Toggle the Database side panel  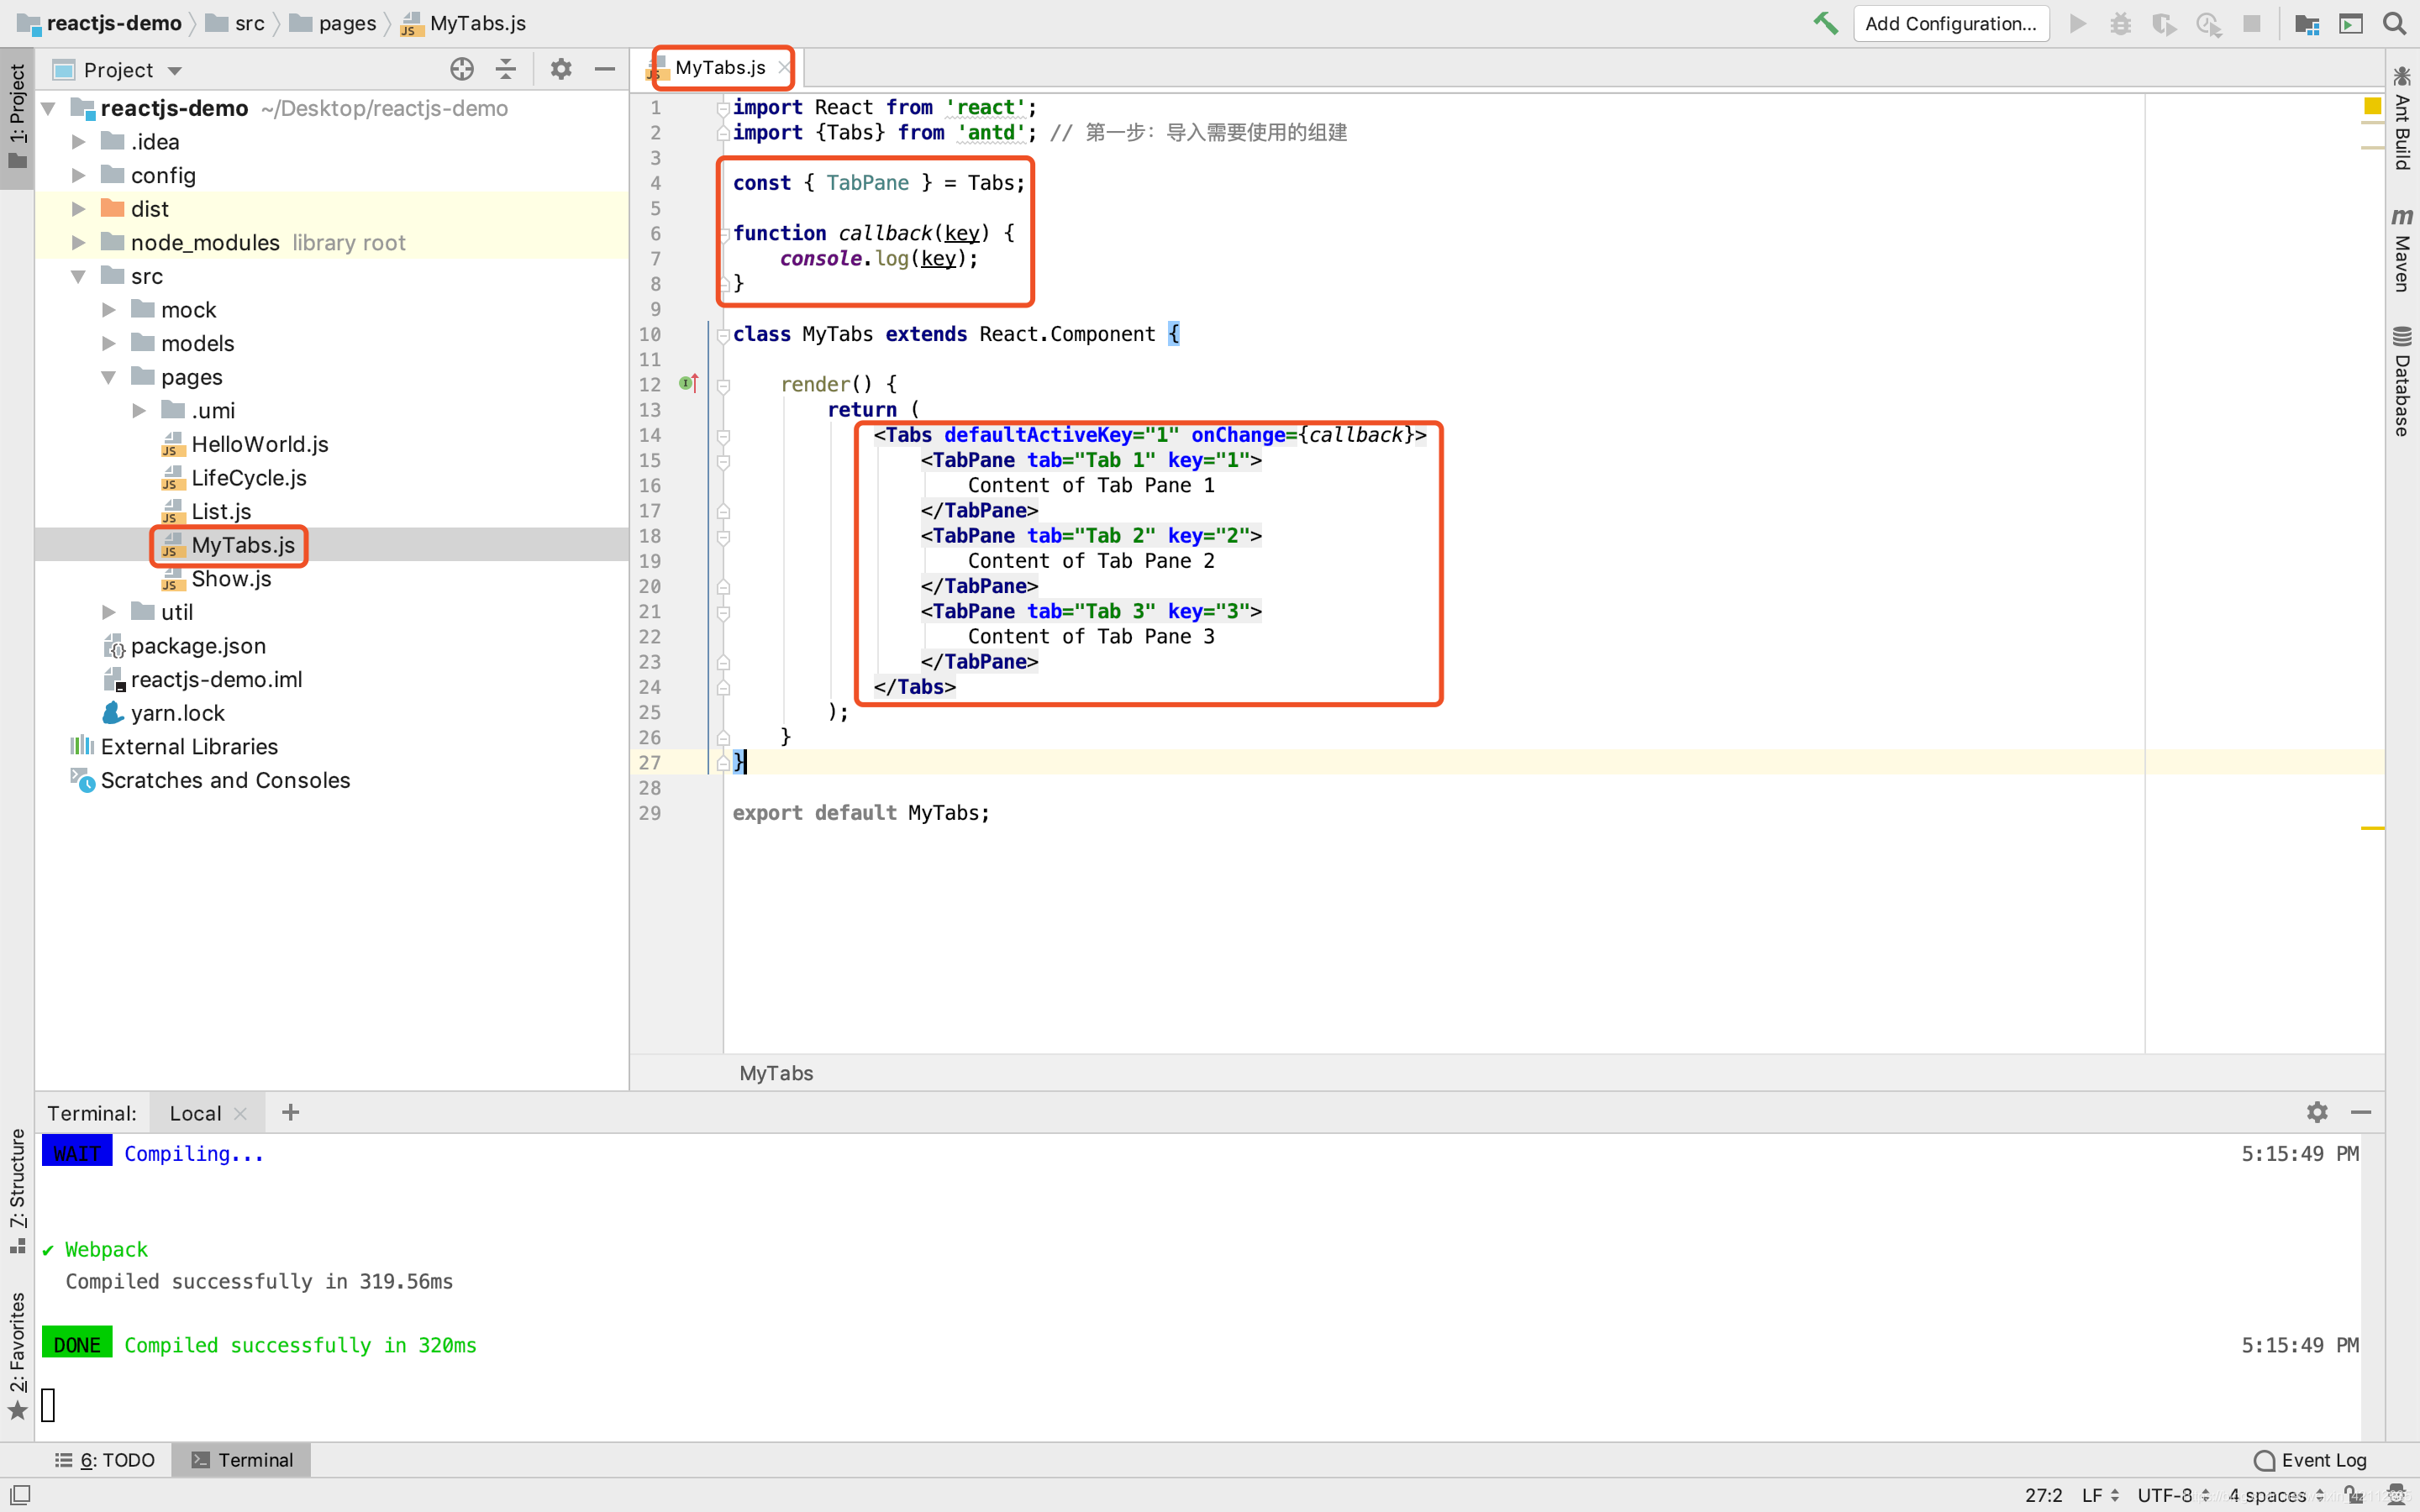point(2402,382)
